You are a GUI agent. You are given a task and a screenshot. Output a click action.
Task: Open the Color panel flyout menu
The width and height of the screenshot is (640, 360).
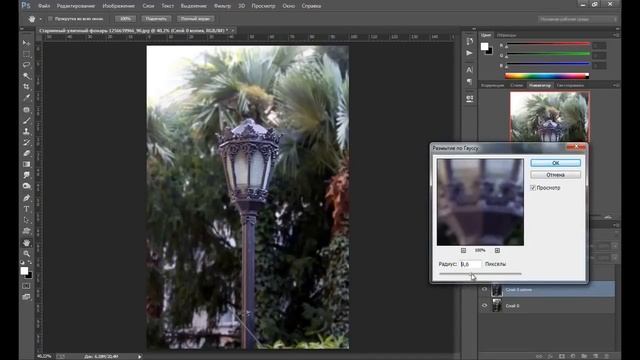coord(616,35)
